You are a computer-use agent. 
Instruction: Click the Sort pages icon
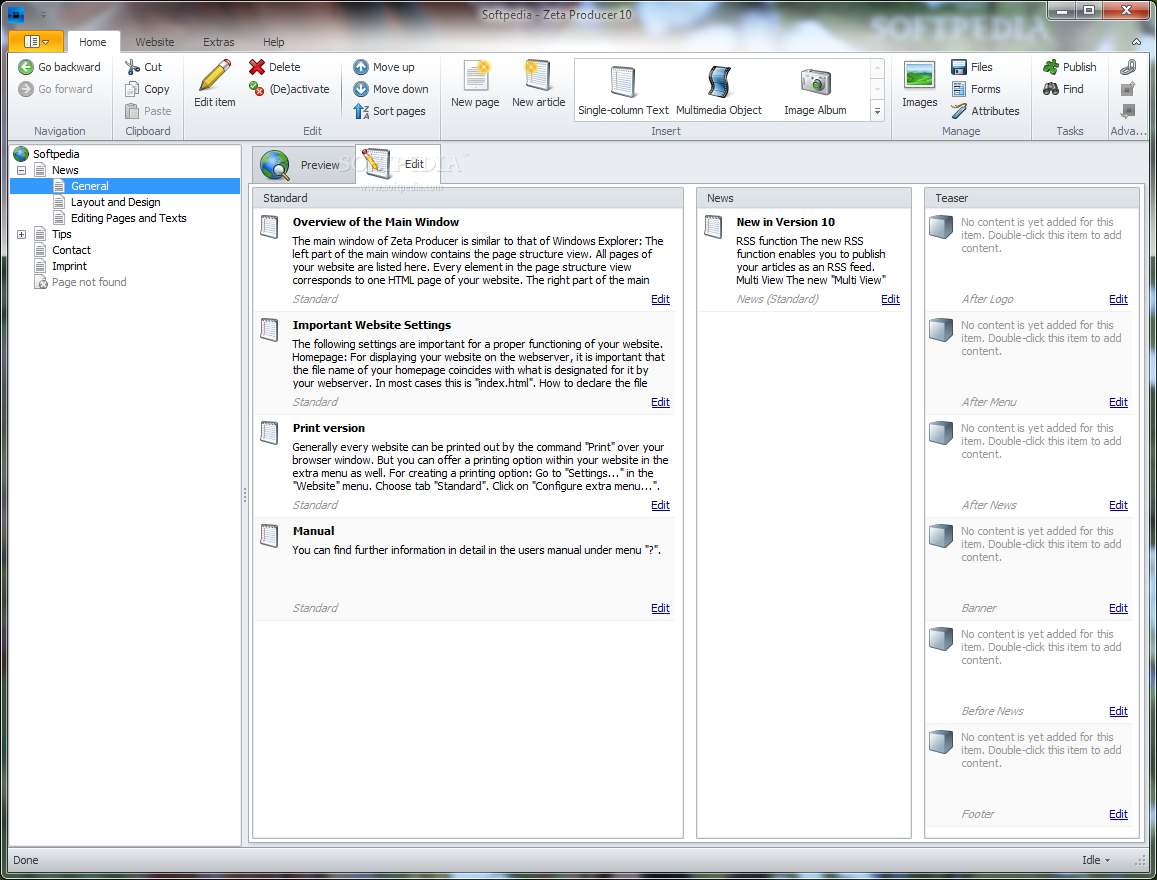(x=361, y=111)
